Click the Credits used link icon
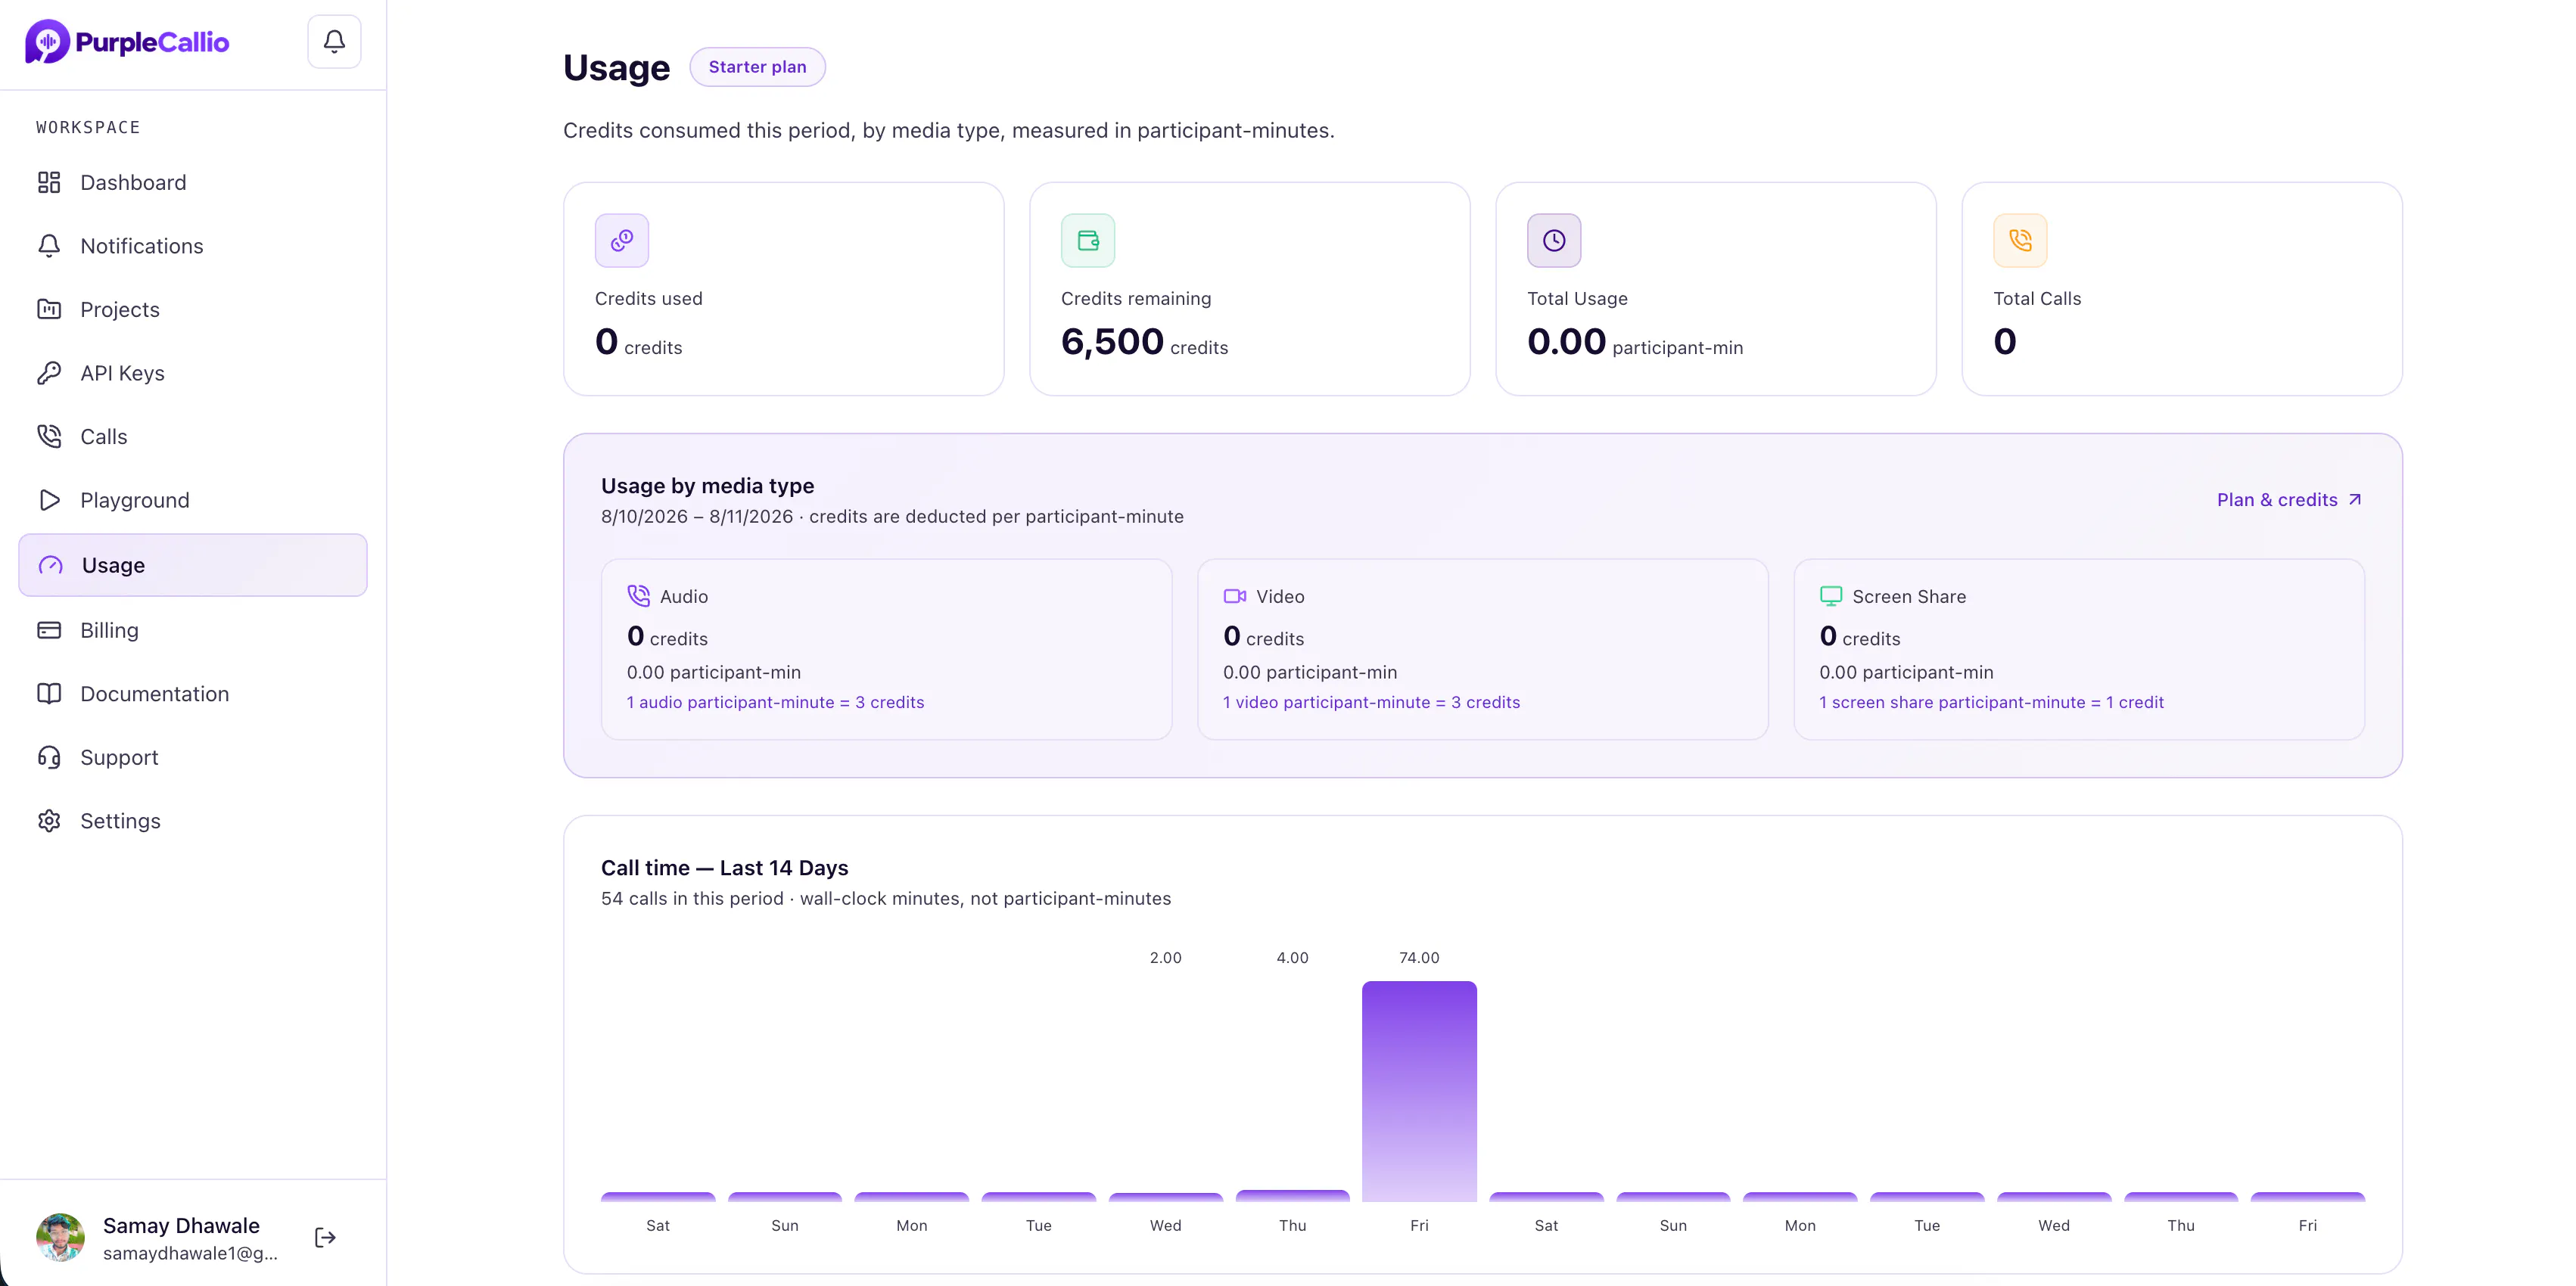This screenshot has height=1286, width=2576. (x=622, y=240)
